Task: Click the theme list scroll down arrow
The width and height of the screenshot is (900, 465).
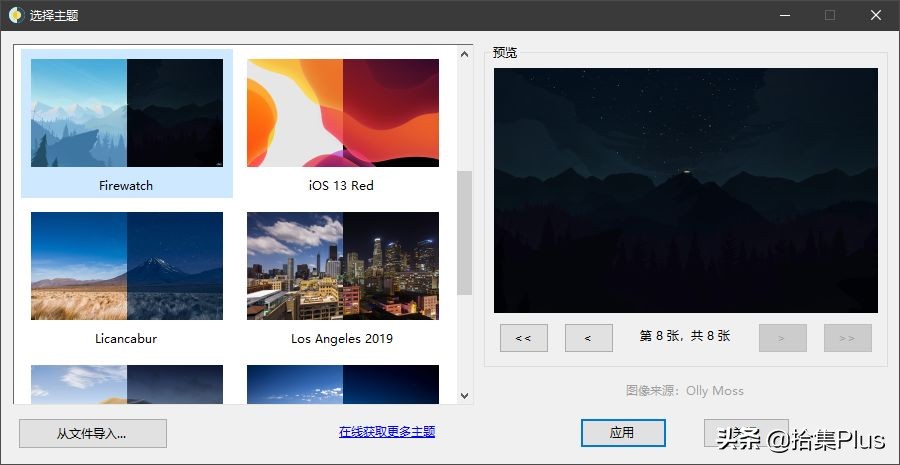Action: pyautogui.click(x=464, y=396)
